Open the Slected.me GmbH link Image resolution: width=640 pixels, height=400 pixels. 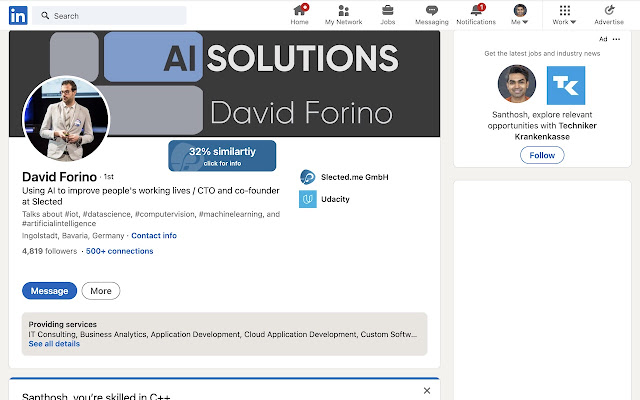tap(355, 177)
